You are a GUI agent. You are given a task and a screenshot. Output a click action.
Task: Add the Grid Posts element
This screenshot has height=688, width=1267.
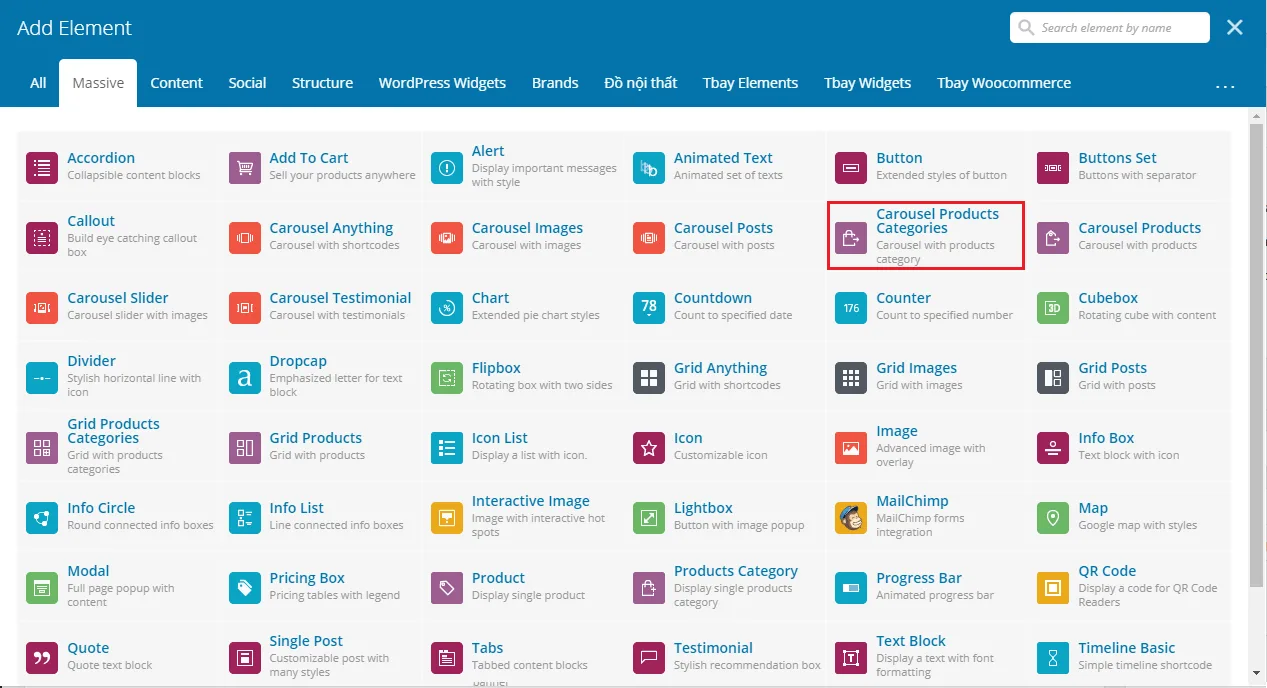(1131, 376)
